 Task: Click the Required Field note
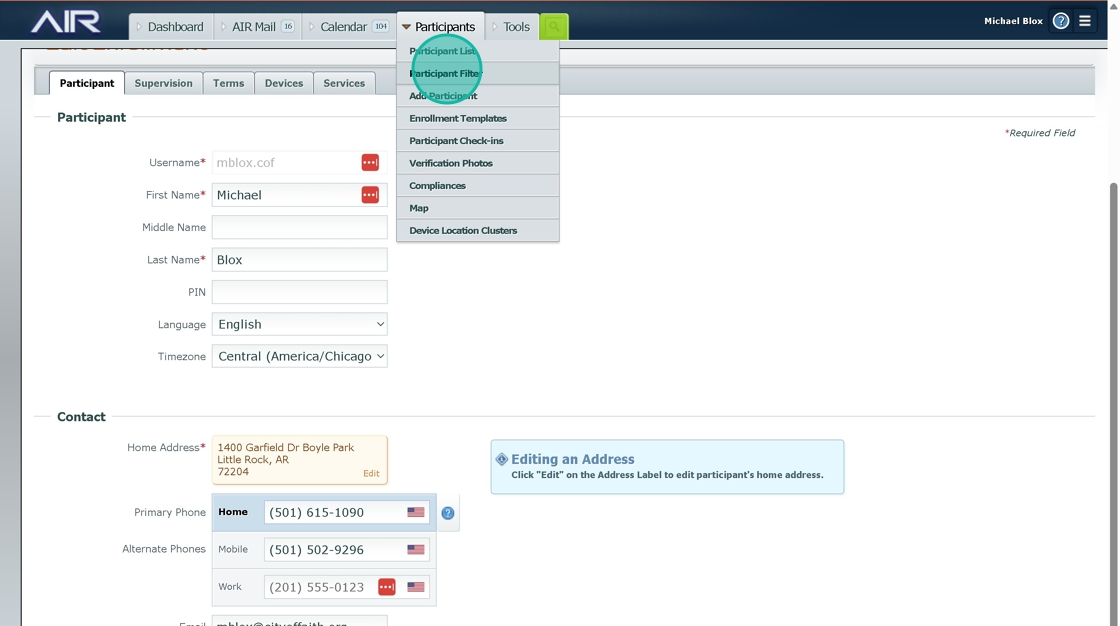(1039, 133)
